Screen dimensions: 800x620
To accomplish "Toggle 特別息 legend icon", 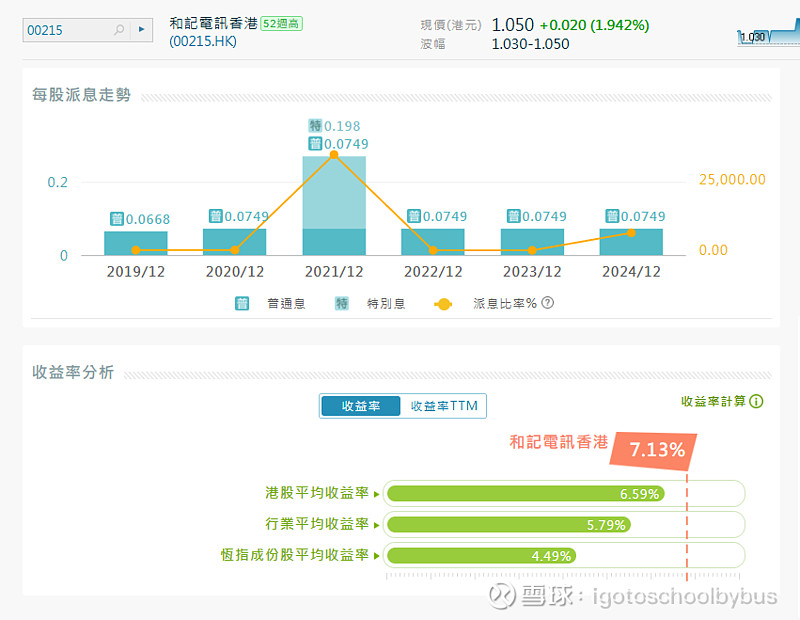I will pos(342,303).
